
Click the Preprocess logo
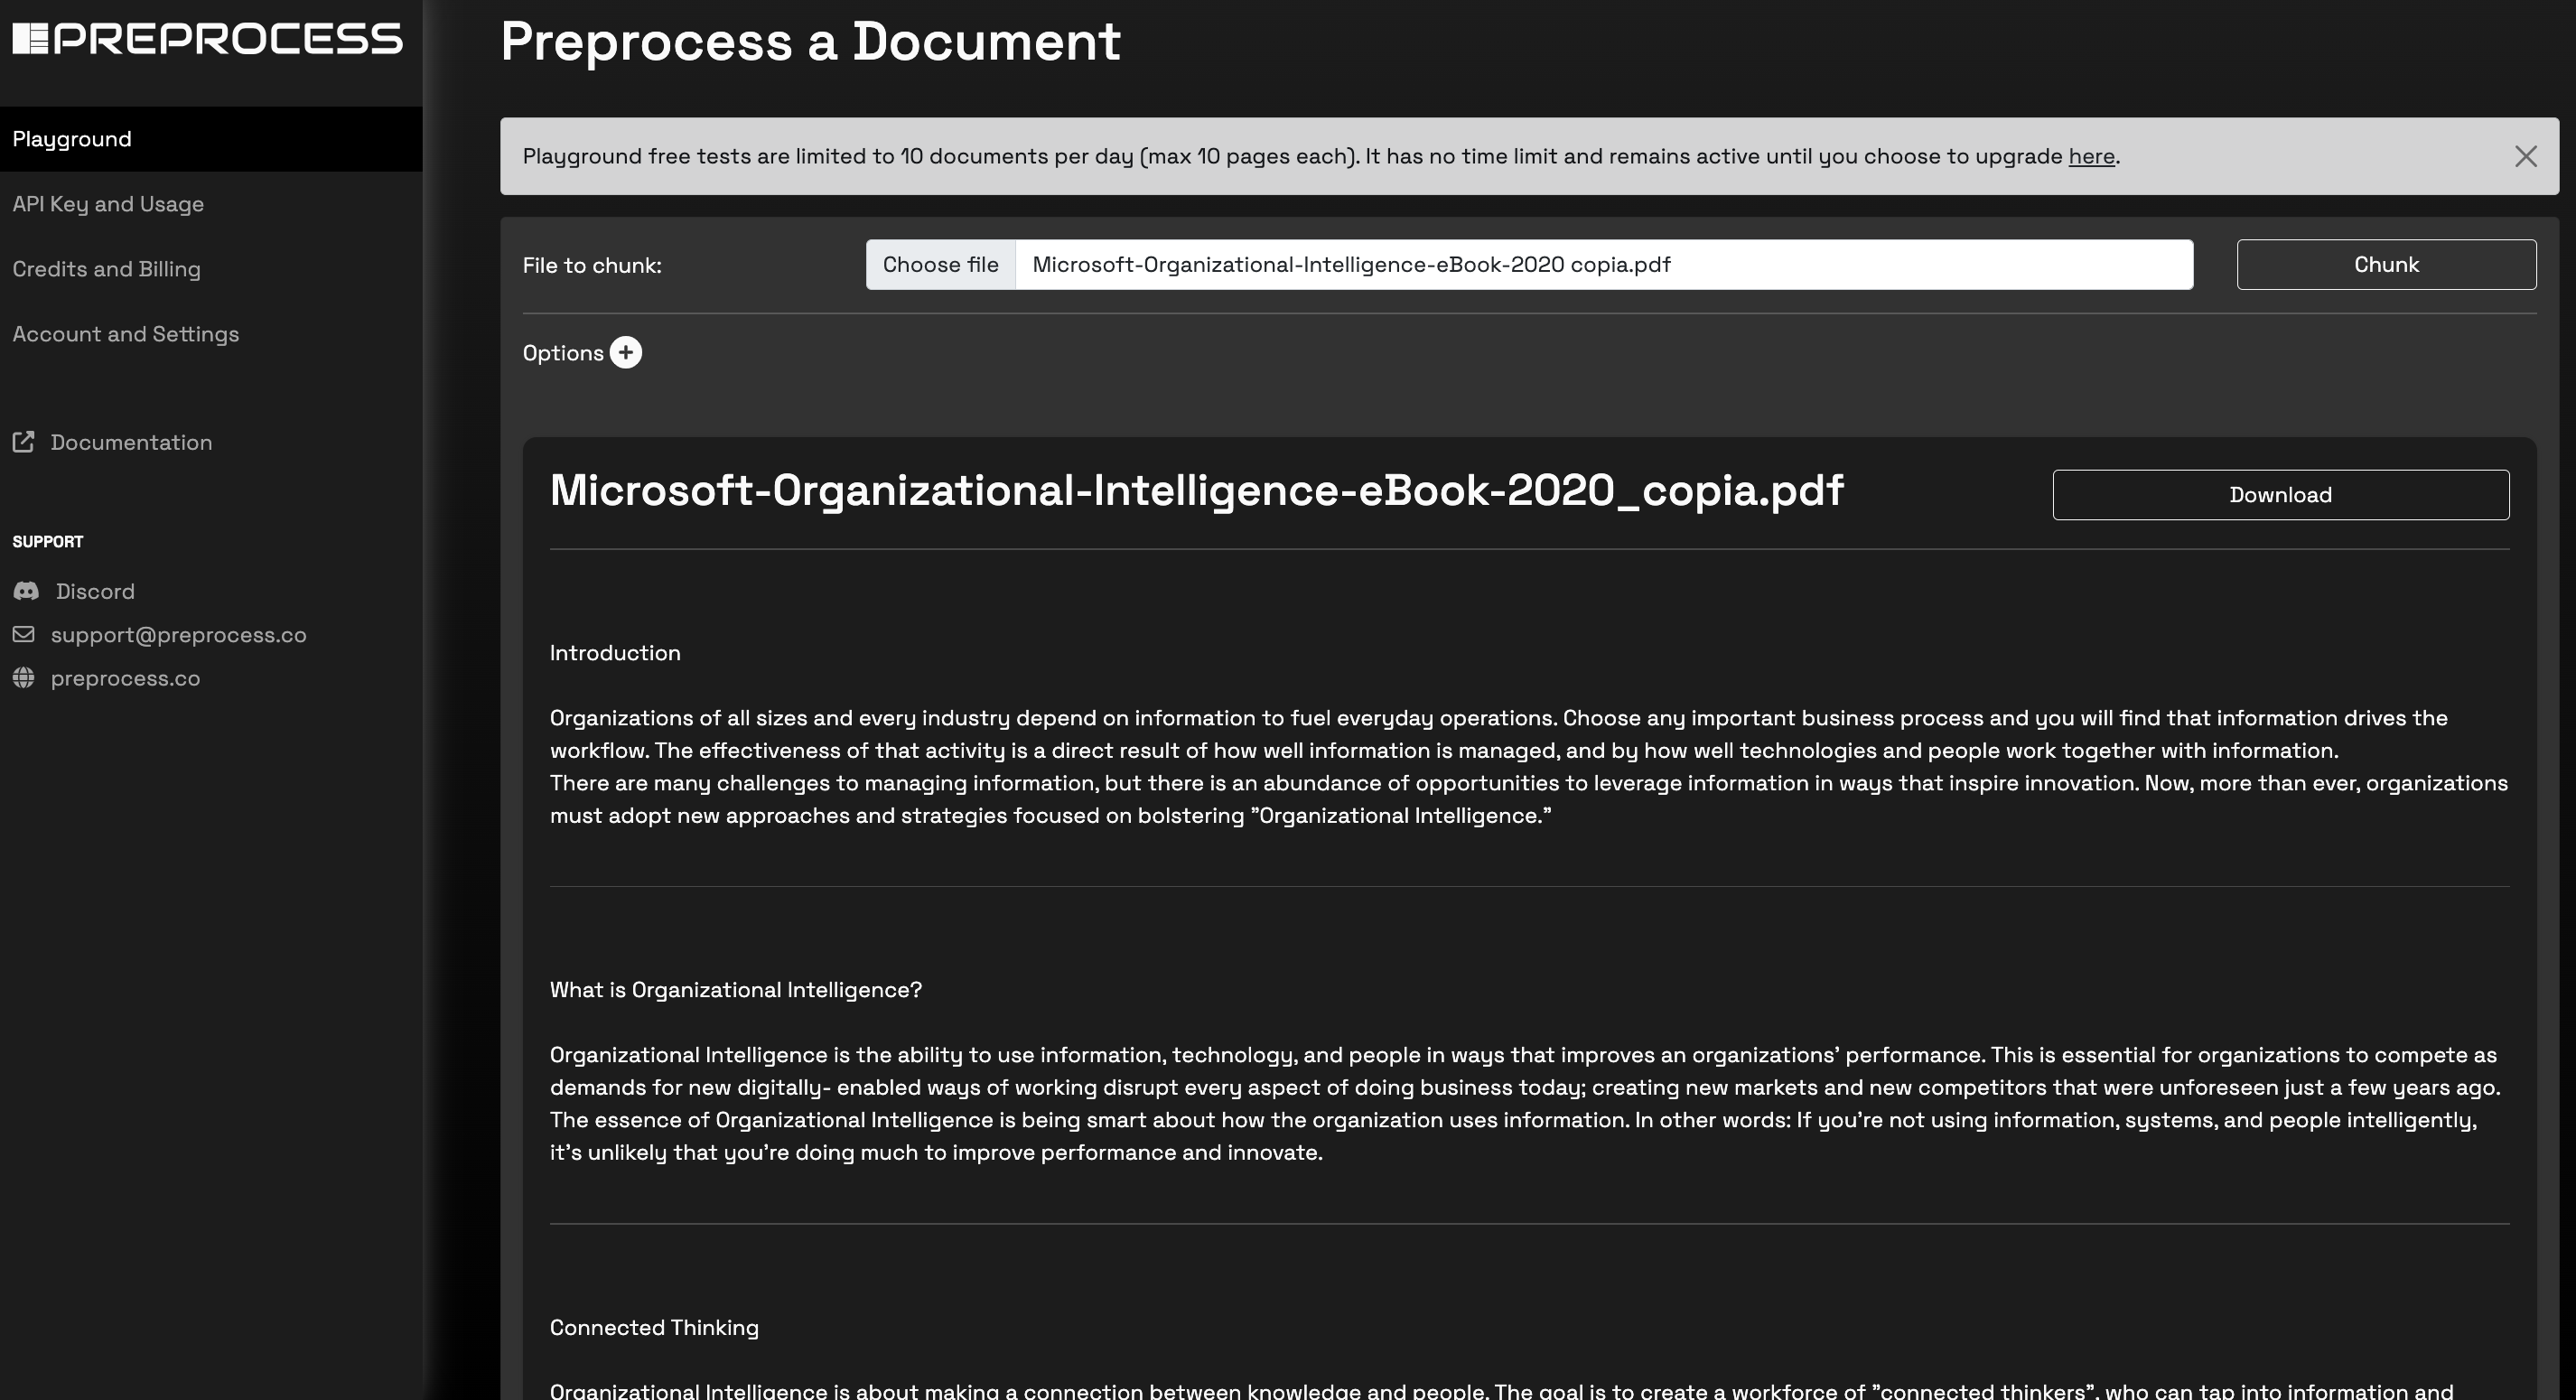[x=207, y=39]
